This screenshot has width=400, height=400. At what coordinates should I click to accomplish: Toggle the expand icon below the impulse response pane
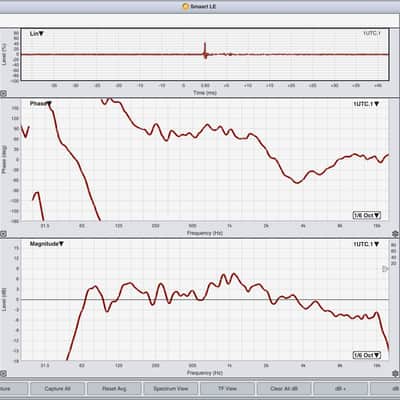coord(3,94)
